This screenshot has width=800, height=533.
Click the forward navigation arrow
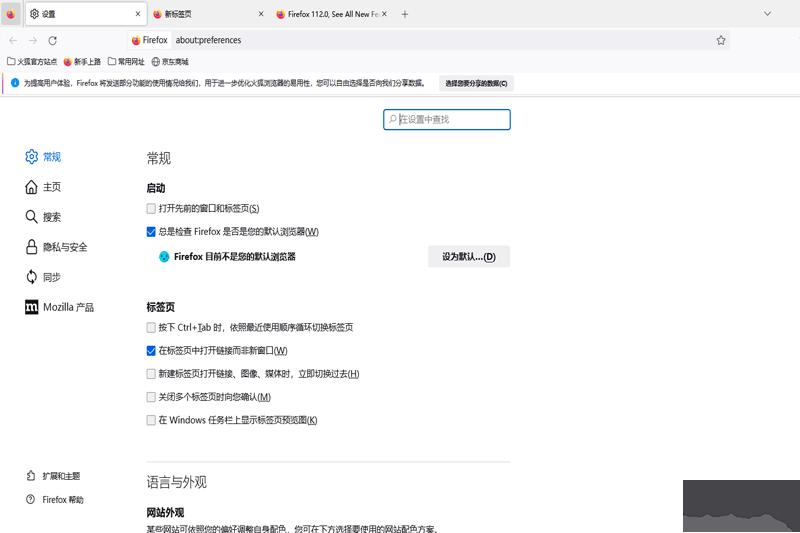[33, 40]
